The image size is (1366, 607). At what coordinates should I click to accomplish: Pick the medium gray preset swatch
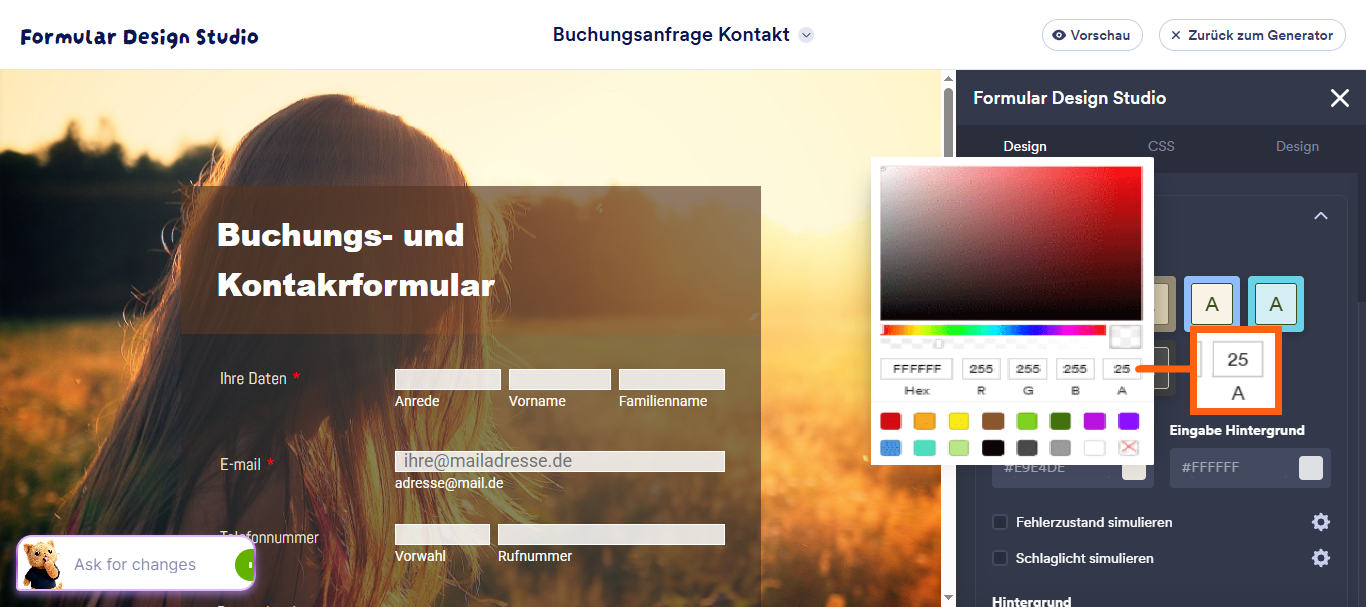click(x=1061, y=448)
